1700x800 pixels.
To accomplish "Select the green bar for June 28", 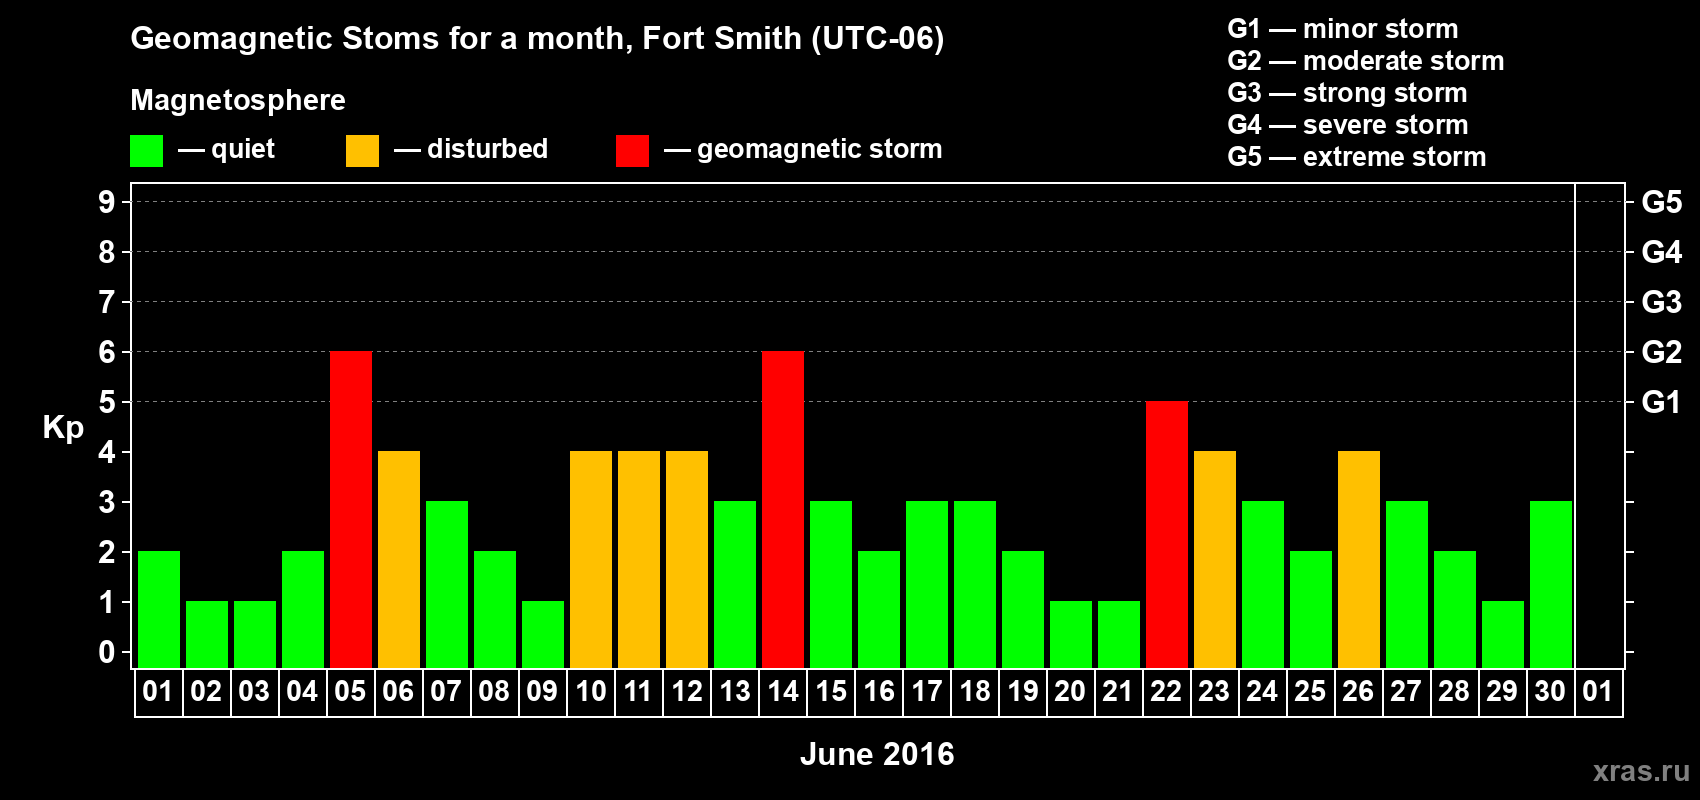I will coord(1455,610).
